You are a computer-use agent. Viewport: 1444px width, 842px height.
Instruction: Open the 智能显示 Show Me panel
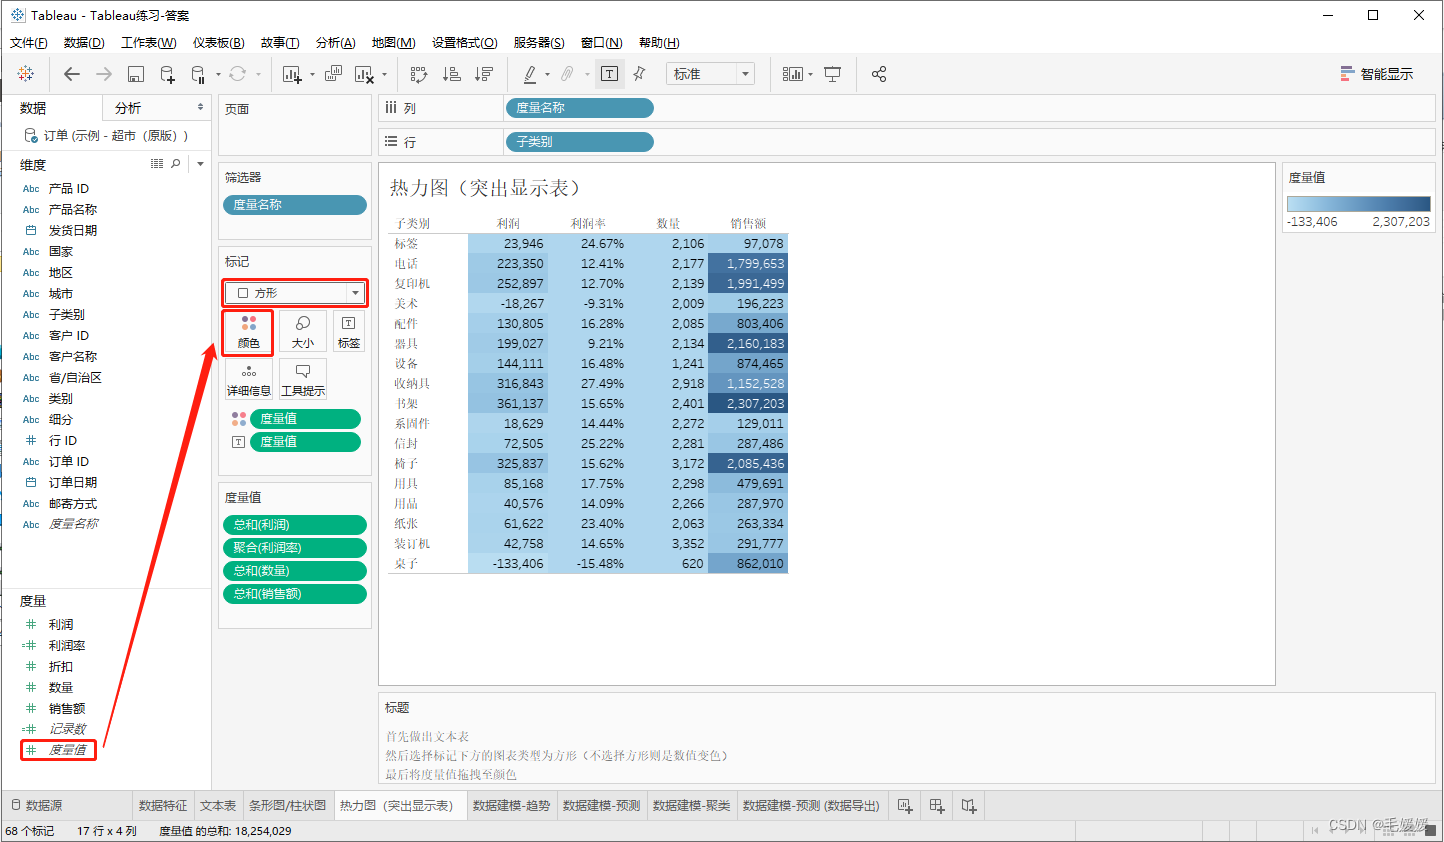click(x=1377, y=74)
